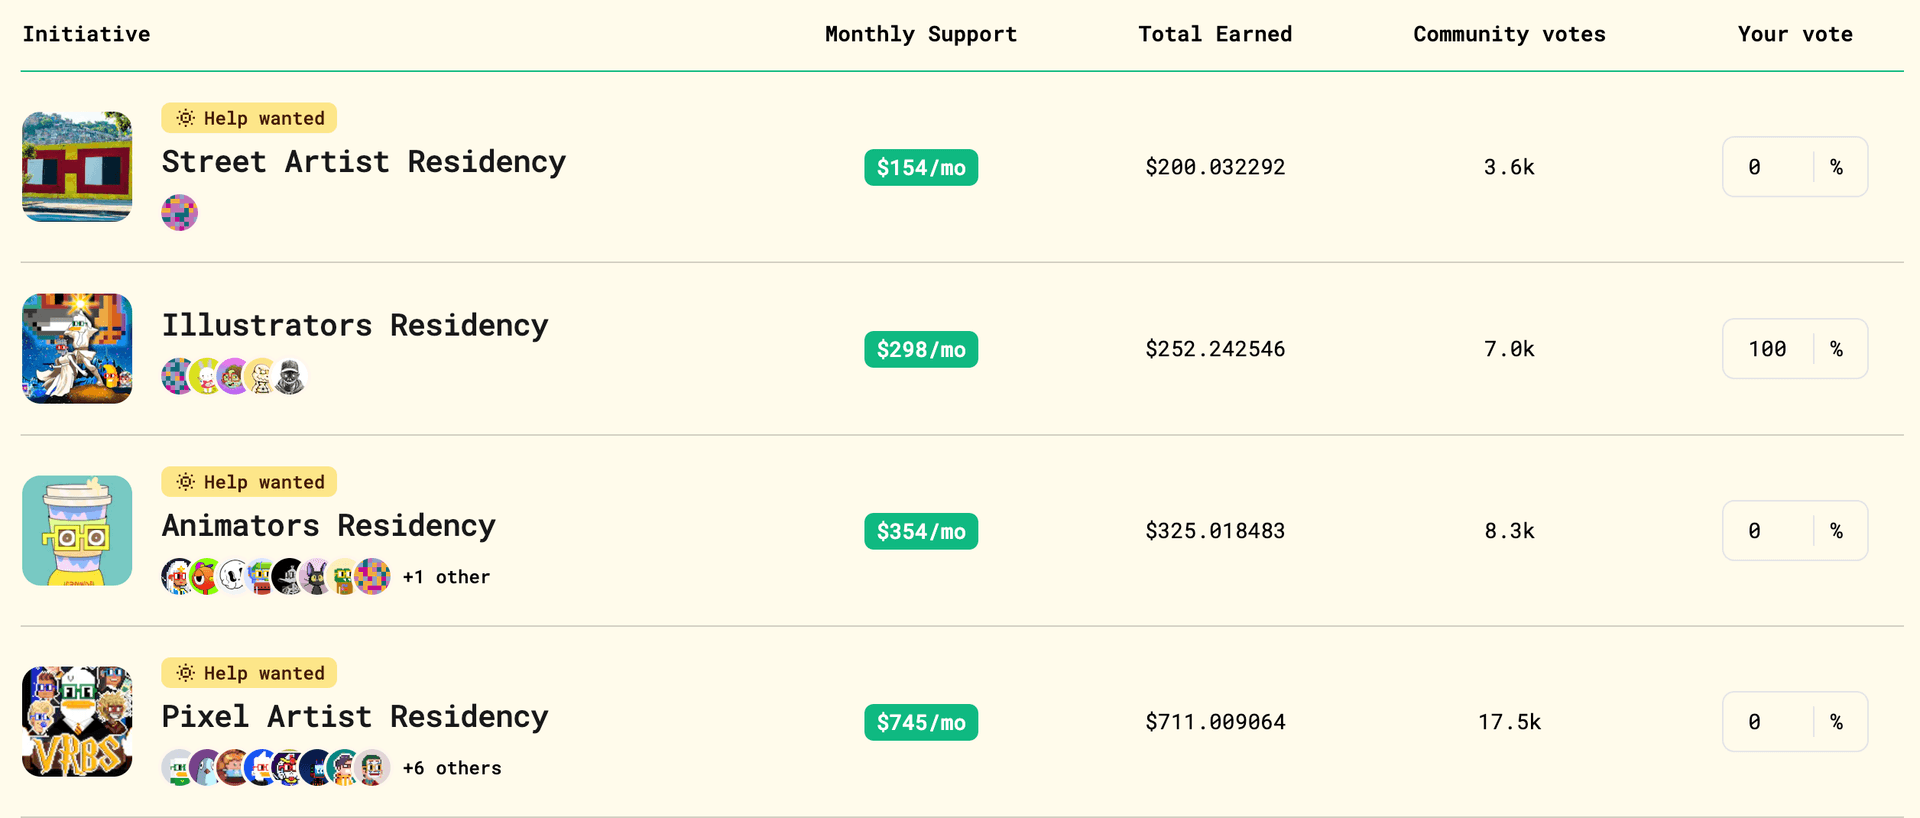Show the +6 others contributors list
The image size is (1920, 818).
click(x=452, y=768)
